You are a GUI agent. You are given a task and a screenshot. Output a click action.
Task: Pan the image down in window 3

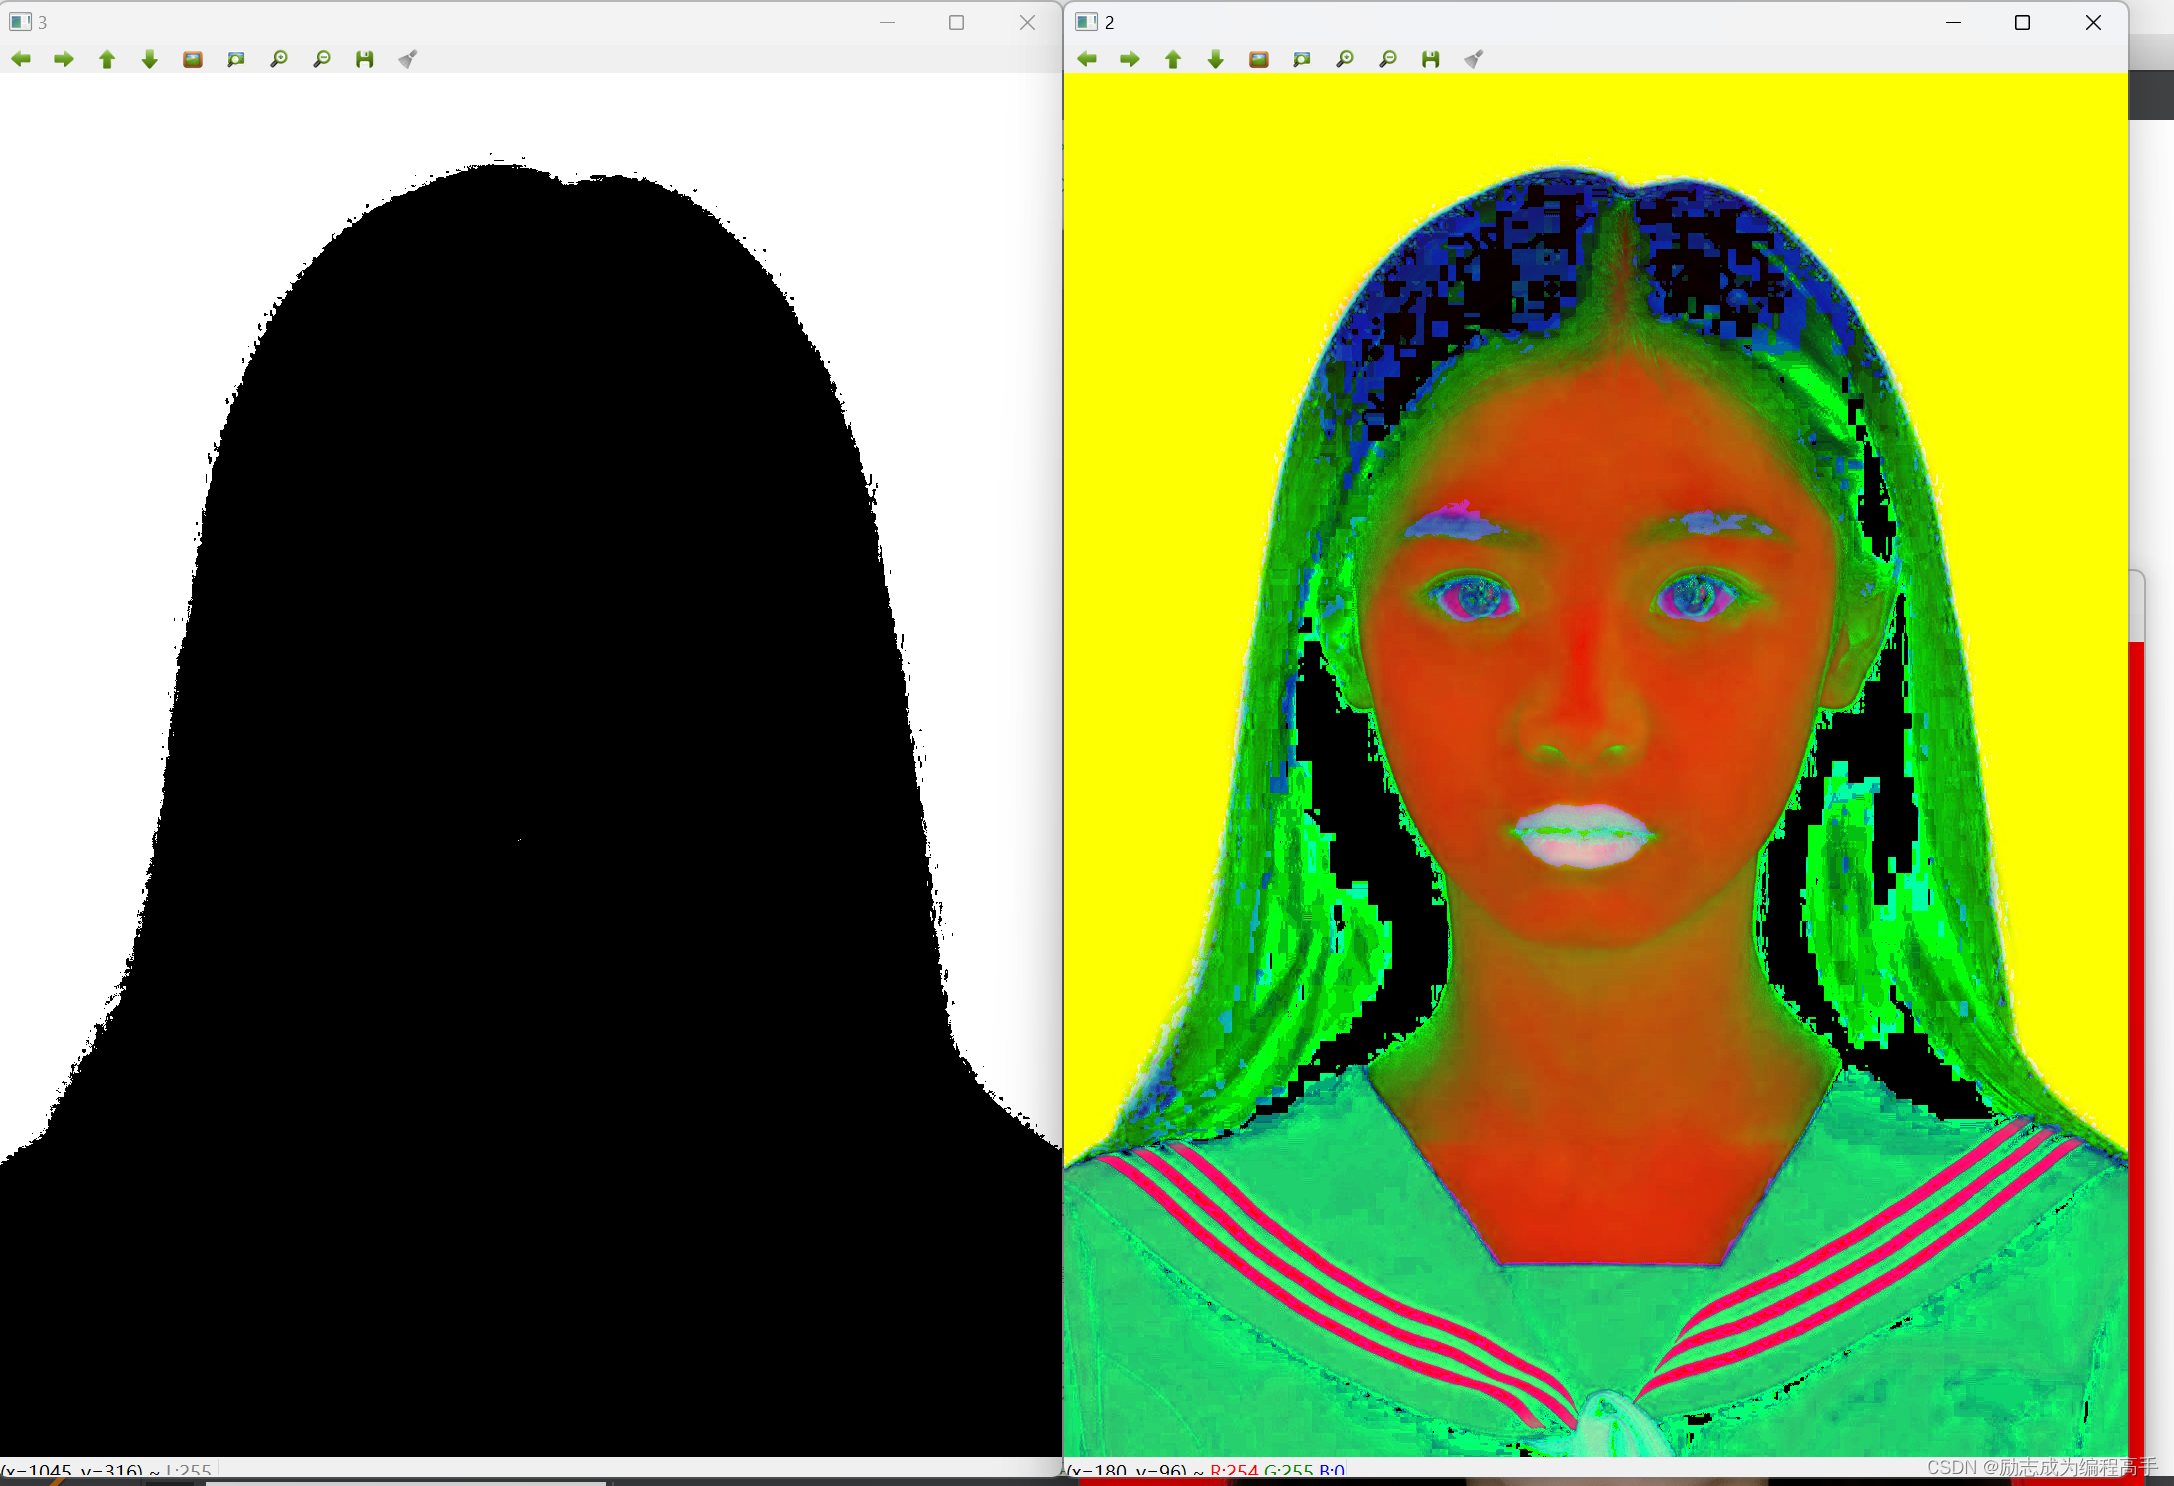coord(150,59)
